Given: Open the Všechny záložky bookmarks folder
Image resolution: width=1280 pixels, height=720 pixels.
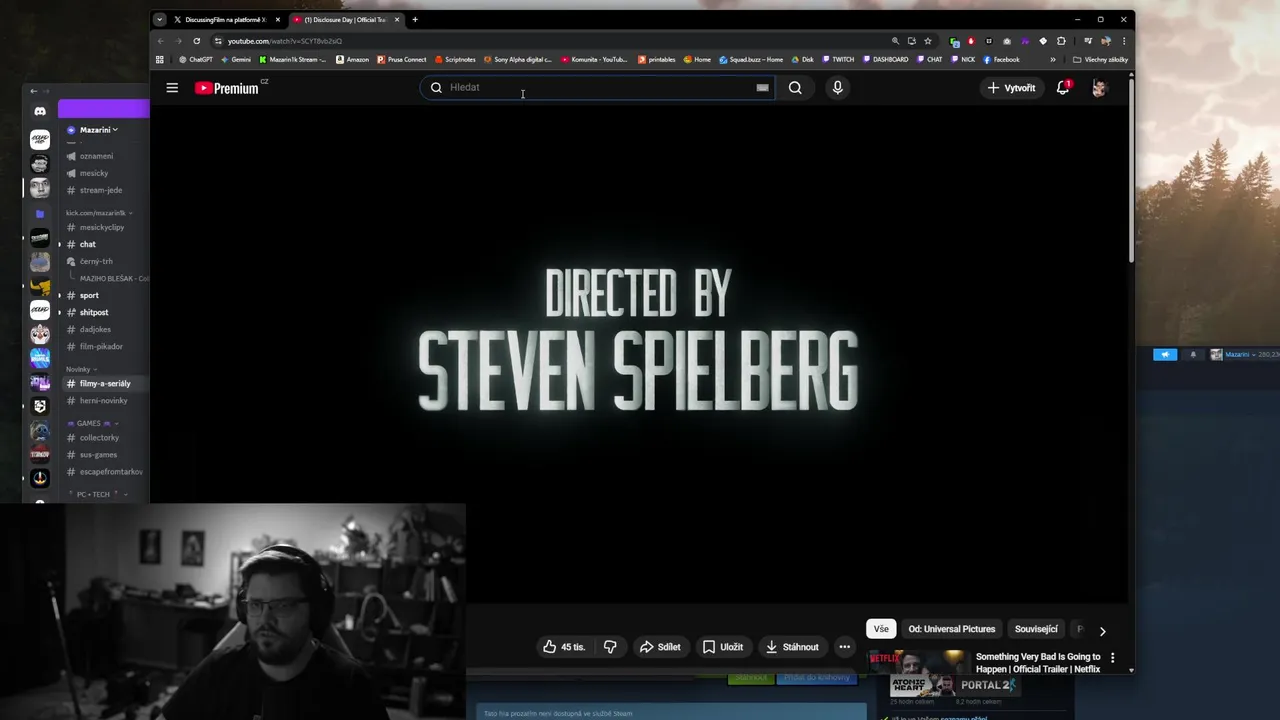Looking at the screenshot, I should 1100,59.
